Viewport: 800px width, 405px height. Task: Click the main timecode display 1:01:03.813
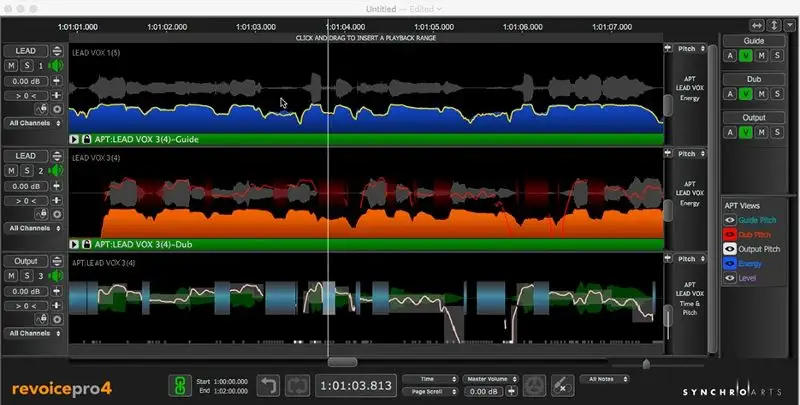(355, 385)
